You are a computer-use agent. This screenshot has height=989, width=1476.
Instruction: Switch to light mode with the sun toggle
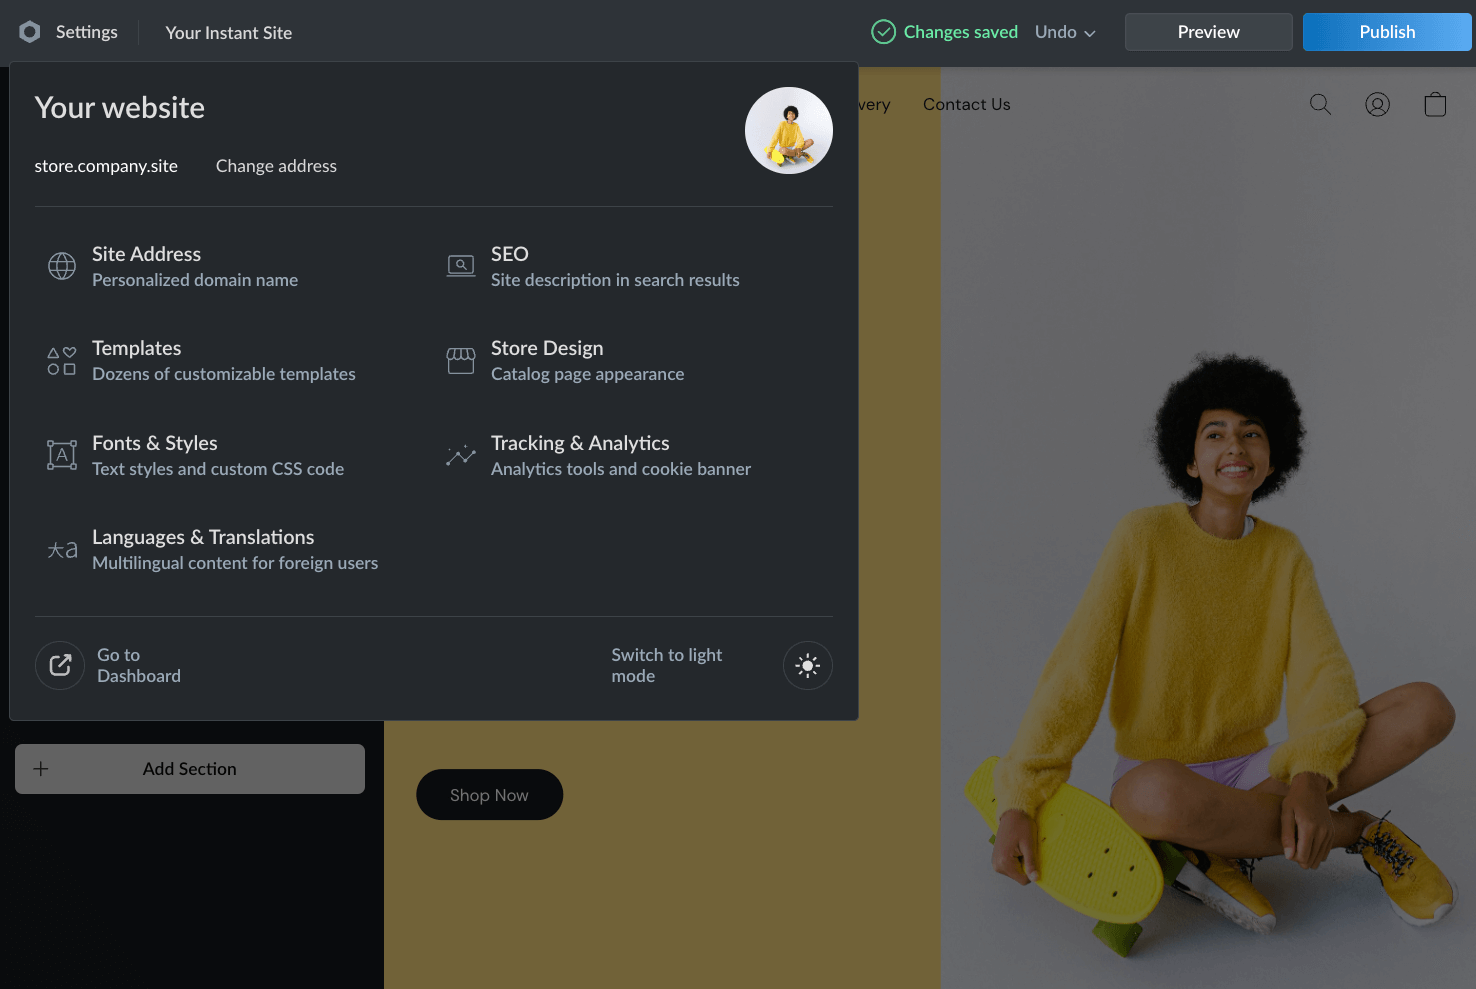click(807, 665)
